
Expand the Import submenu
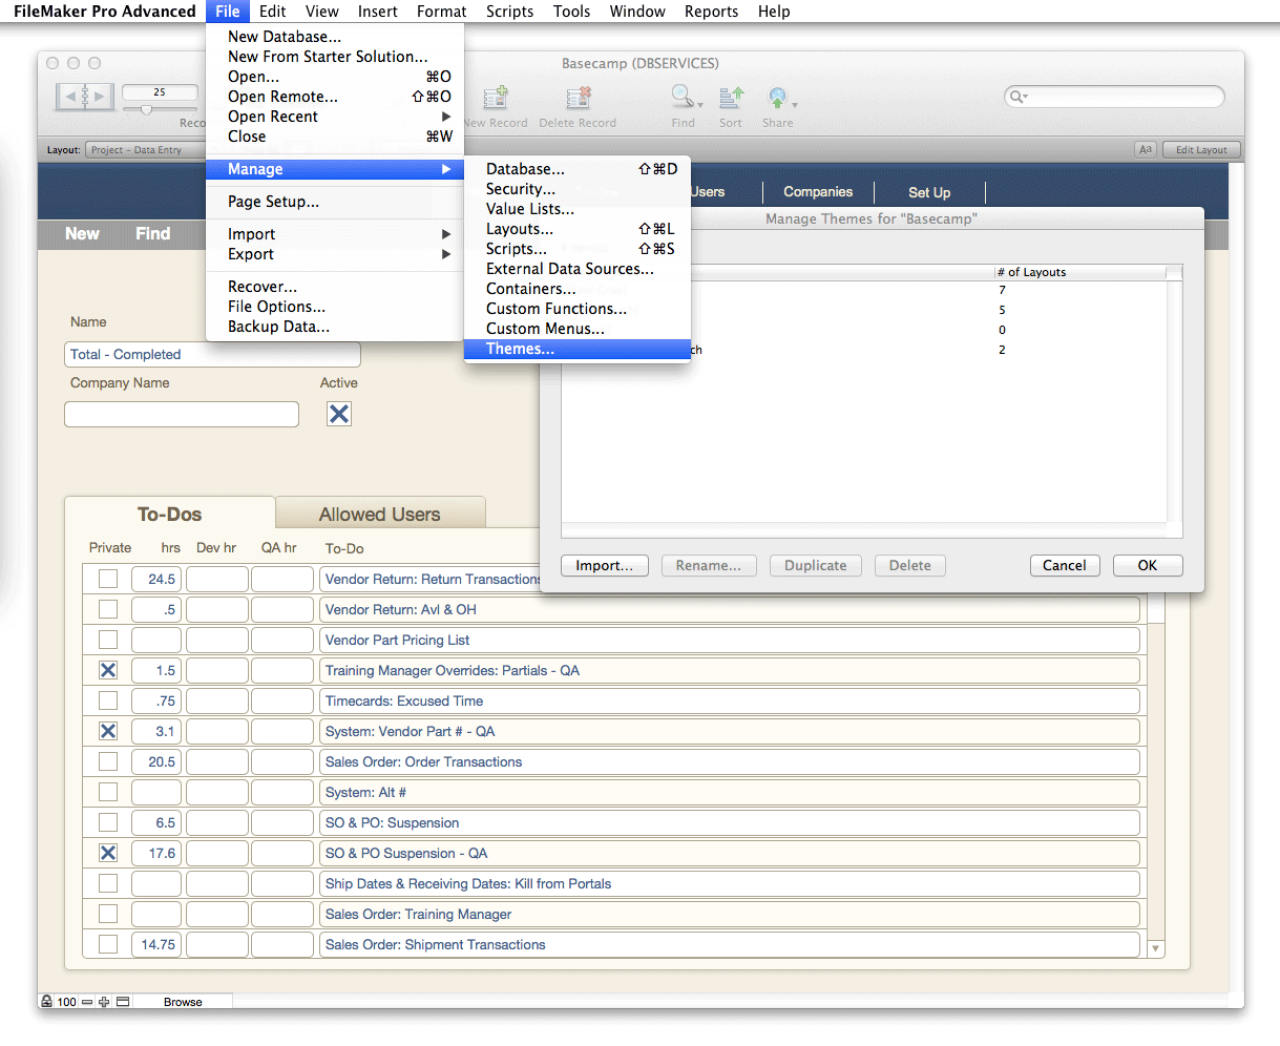pos(335,234)
